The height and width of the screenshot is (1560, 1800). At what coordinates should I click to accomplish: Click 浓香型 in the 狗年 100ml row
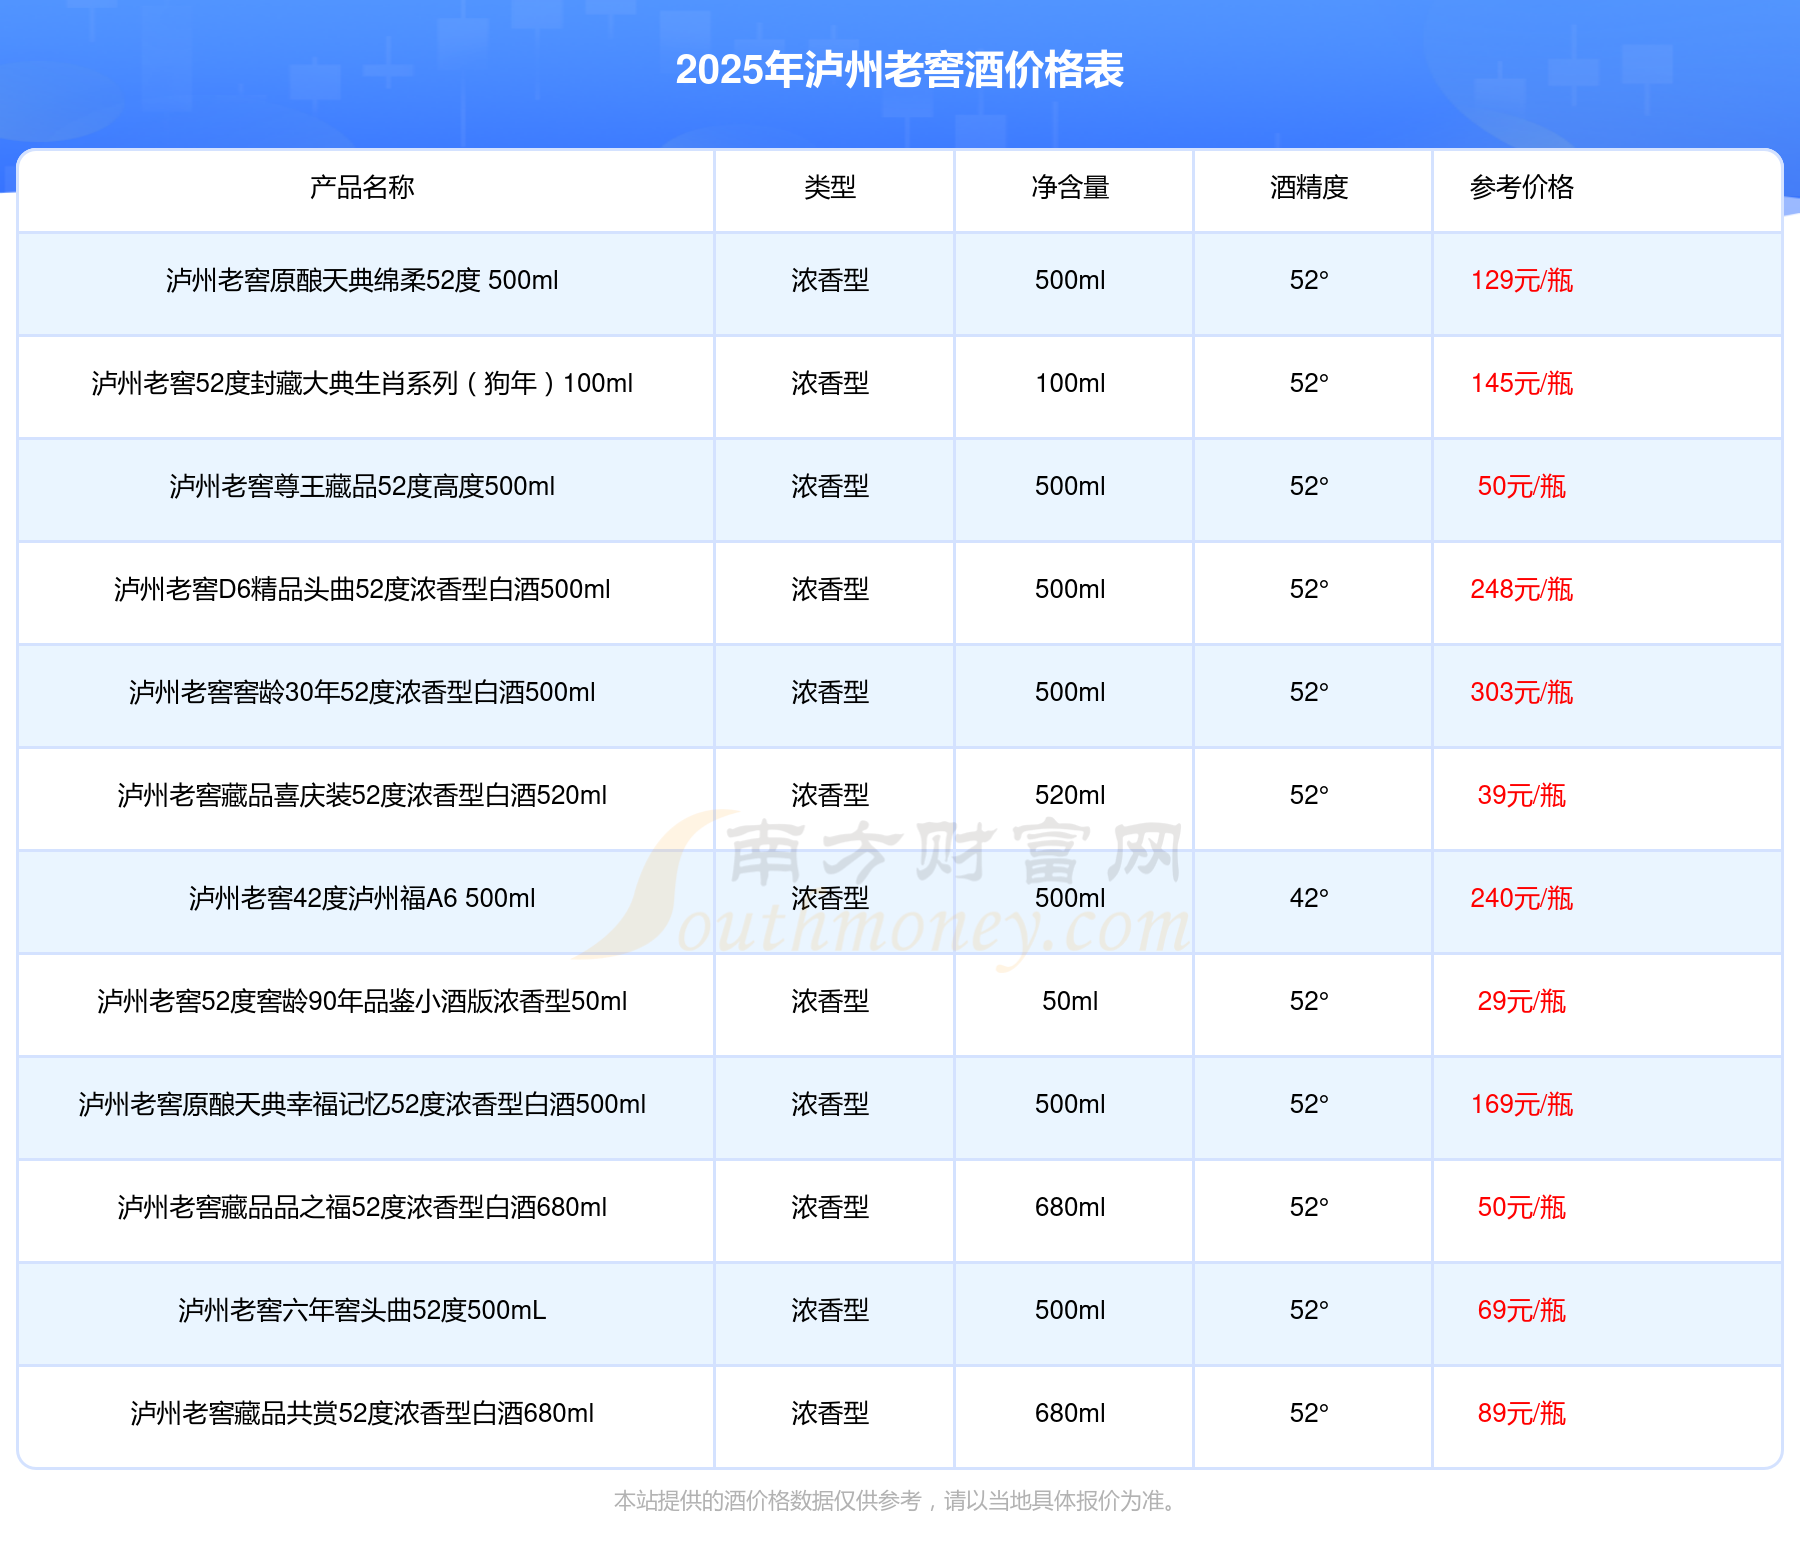830,383
